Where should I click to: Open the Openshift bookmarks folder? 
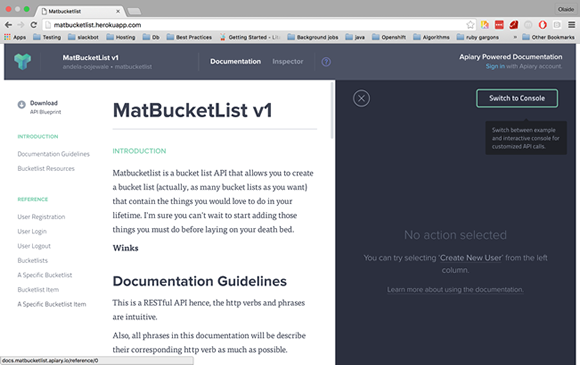(389, 37)
